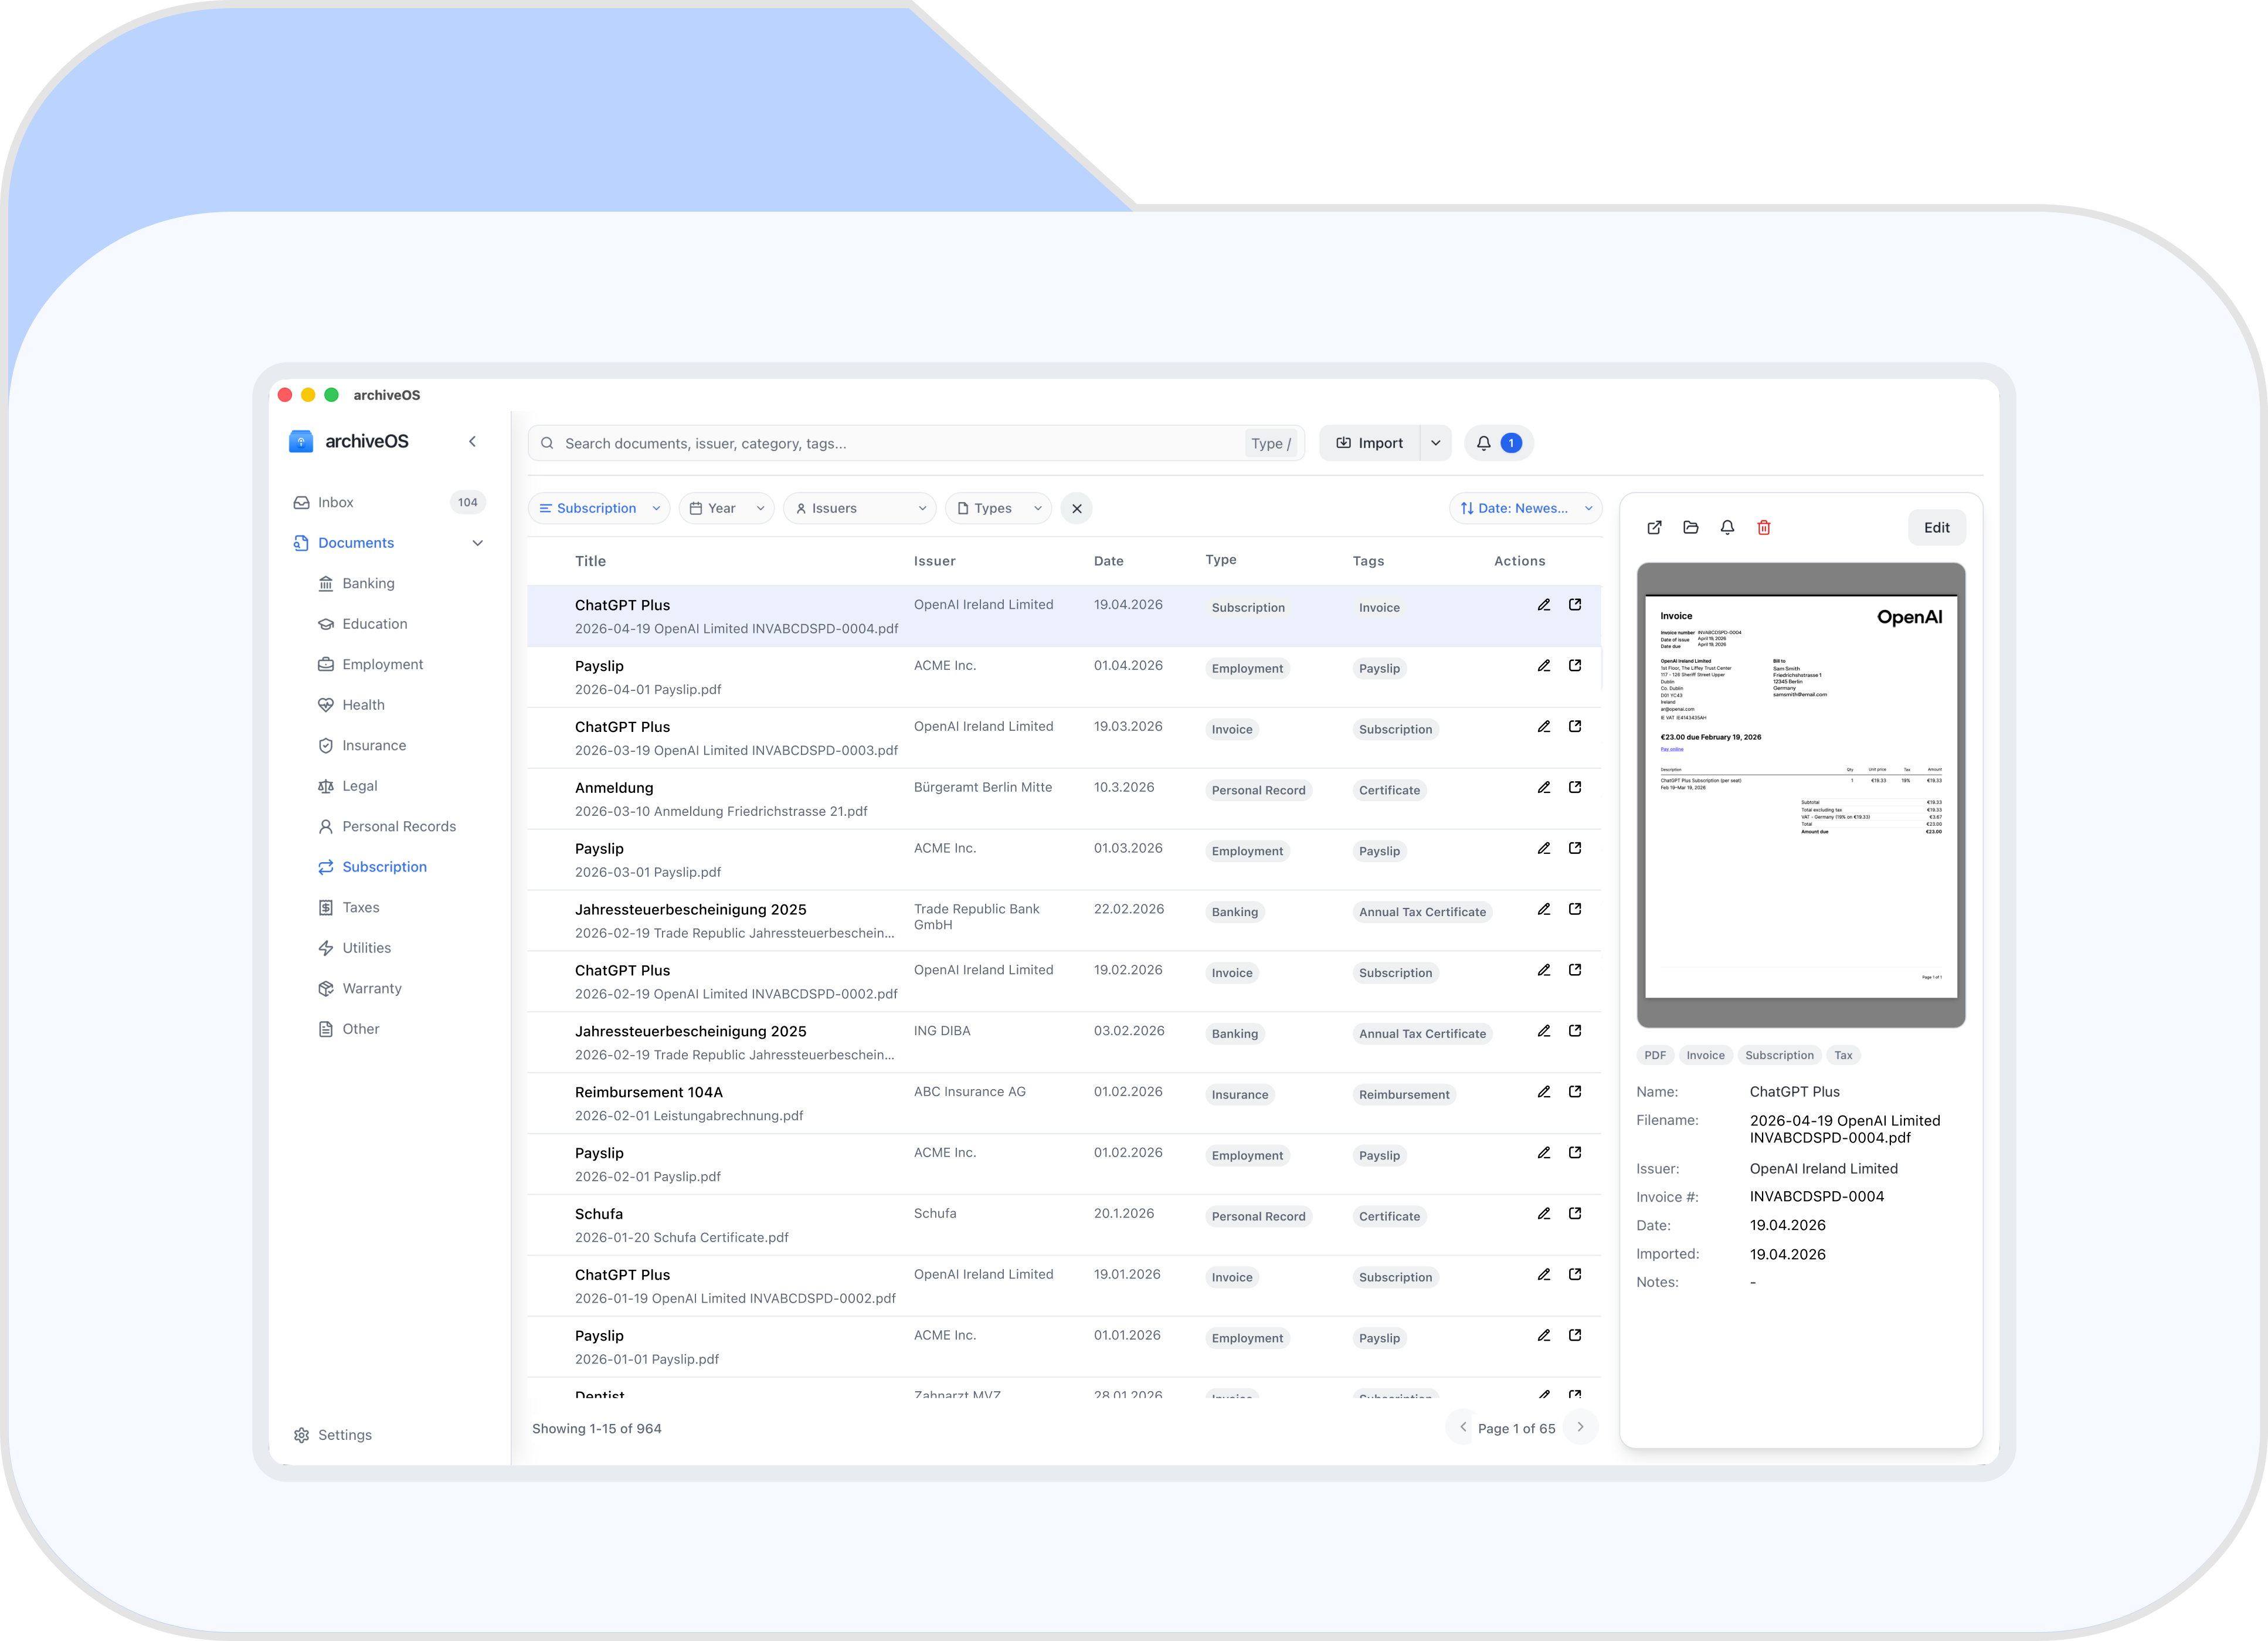Click the Edit button in preview
Image resolution: width=2268 pixels, height=1641 pixels.
(1936, 527)
